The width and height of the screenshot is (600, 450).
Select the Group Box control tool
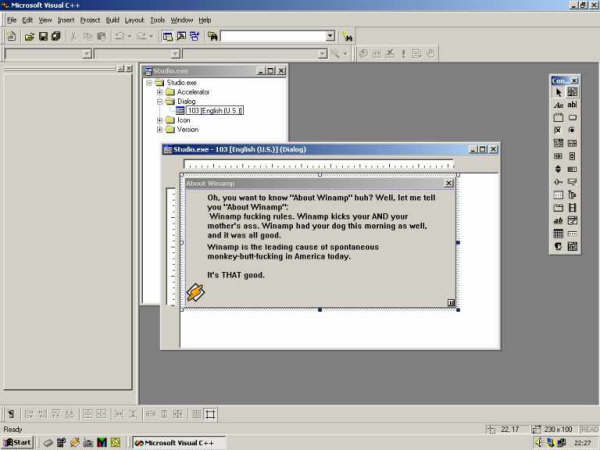558,118
